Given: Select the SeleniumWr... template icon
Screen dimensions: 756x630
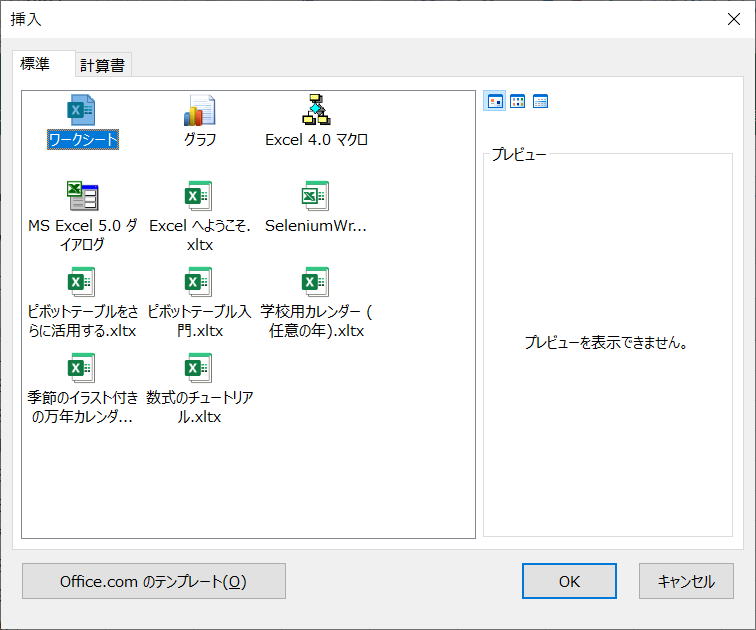Looking at the screenshot, I should tap(316, 196).
